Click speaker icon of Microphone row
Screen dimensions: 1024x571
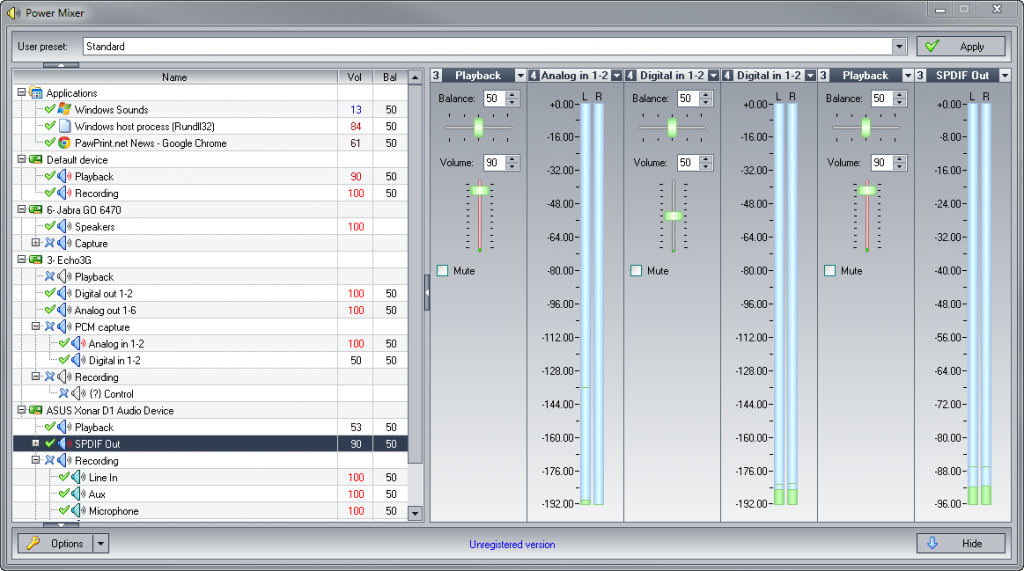pyautogui.click(x=78, y=510)
